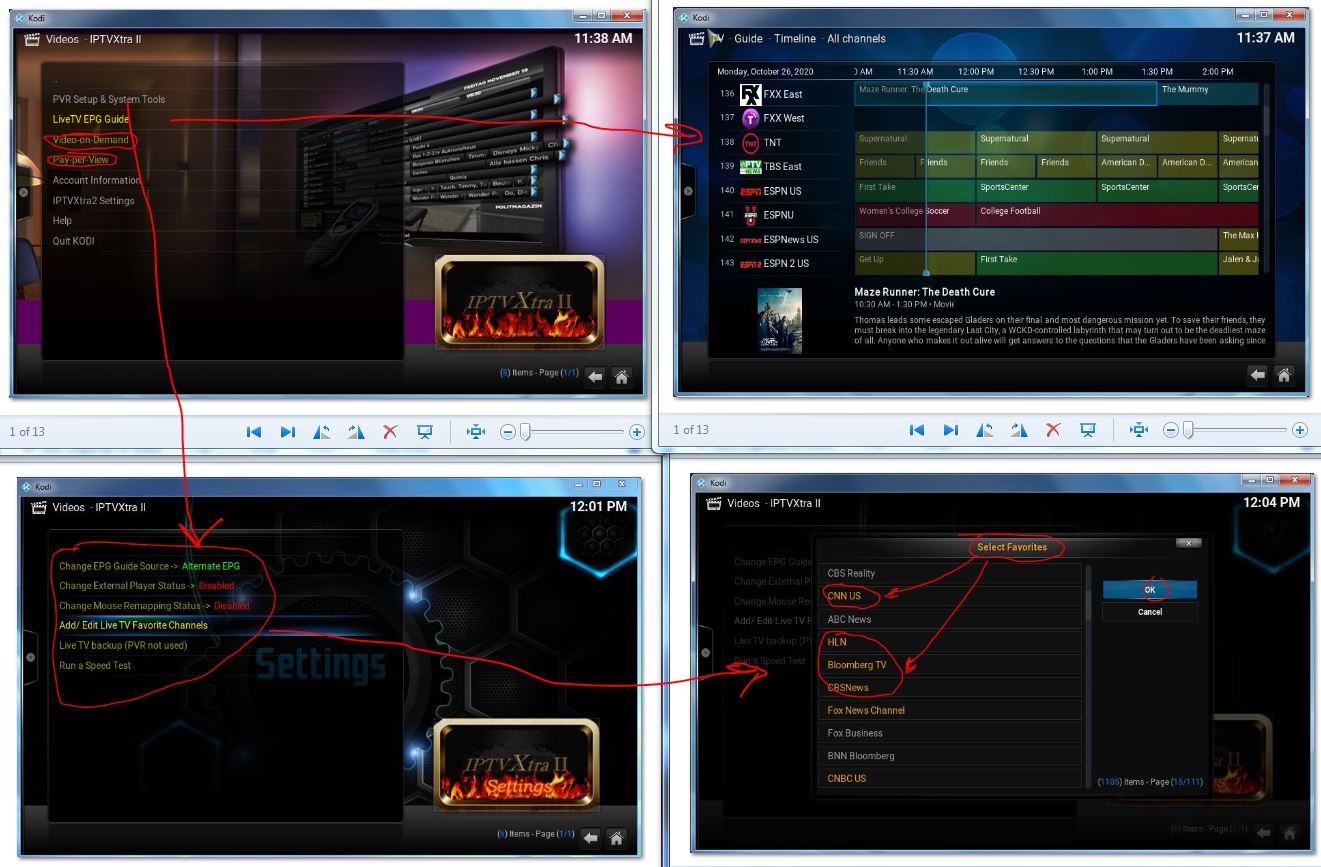The width and height of the screenshot is (1321, 867).
Task: Toggle Fox News Channel as a favorite
Action: point(951,710)
